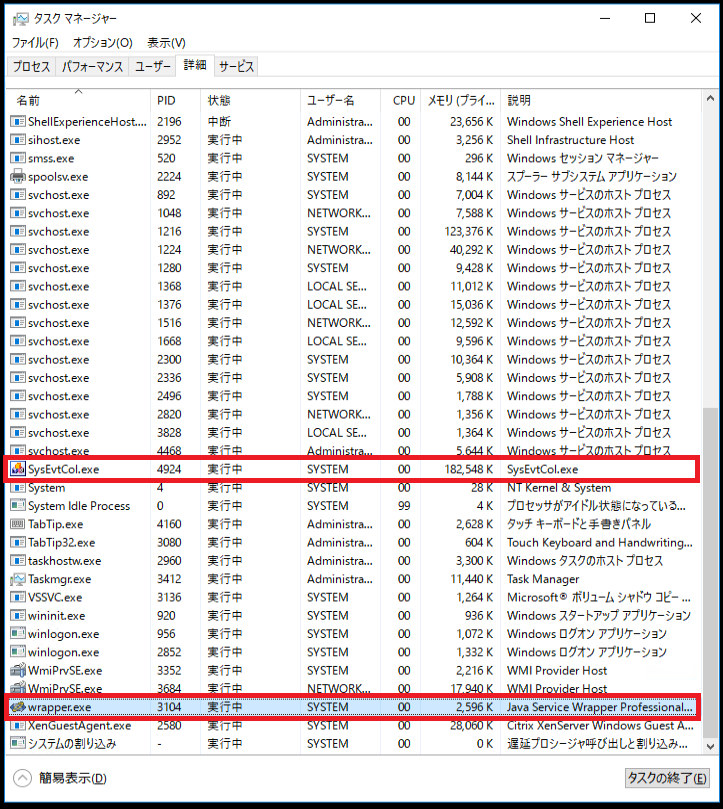Select memory value 123,376 K
Viewport: 723px width, 809px height.
coord(469,232)
